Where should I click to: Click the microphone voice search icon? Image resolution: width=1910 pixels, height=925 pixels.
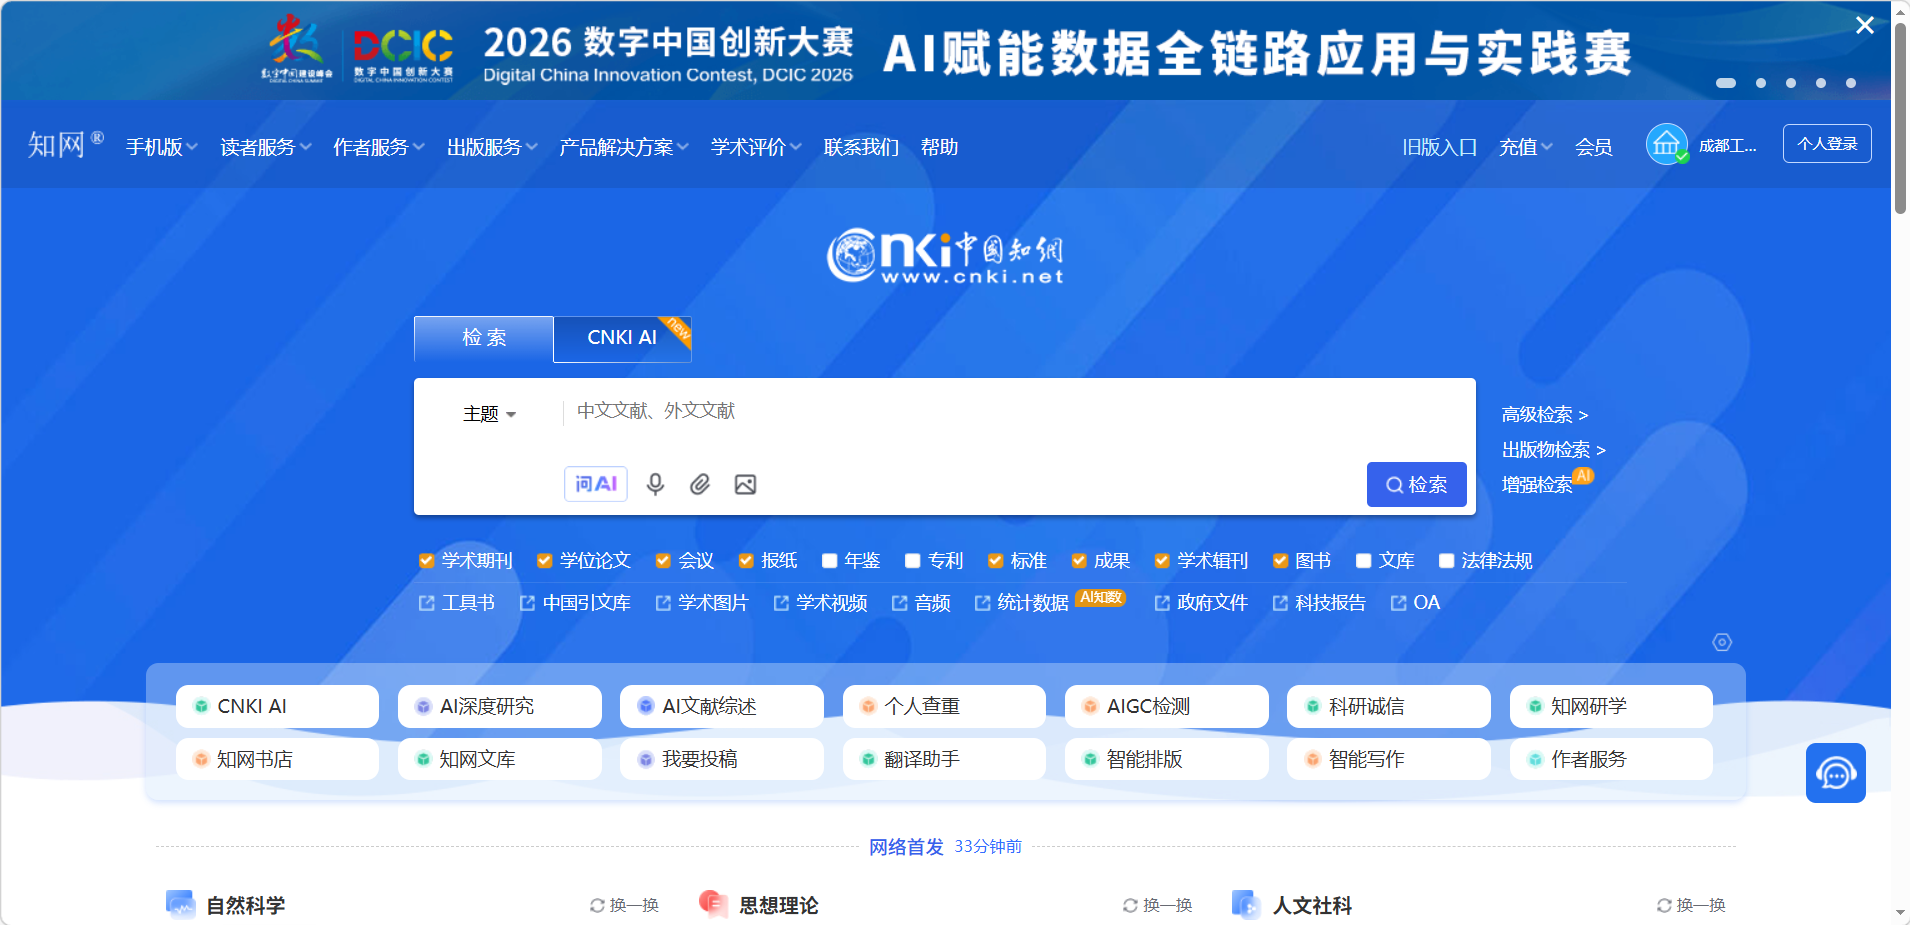coord(655,485)
